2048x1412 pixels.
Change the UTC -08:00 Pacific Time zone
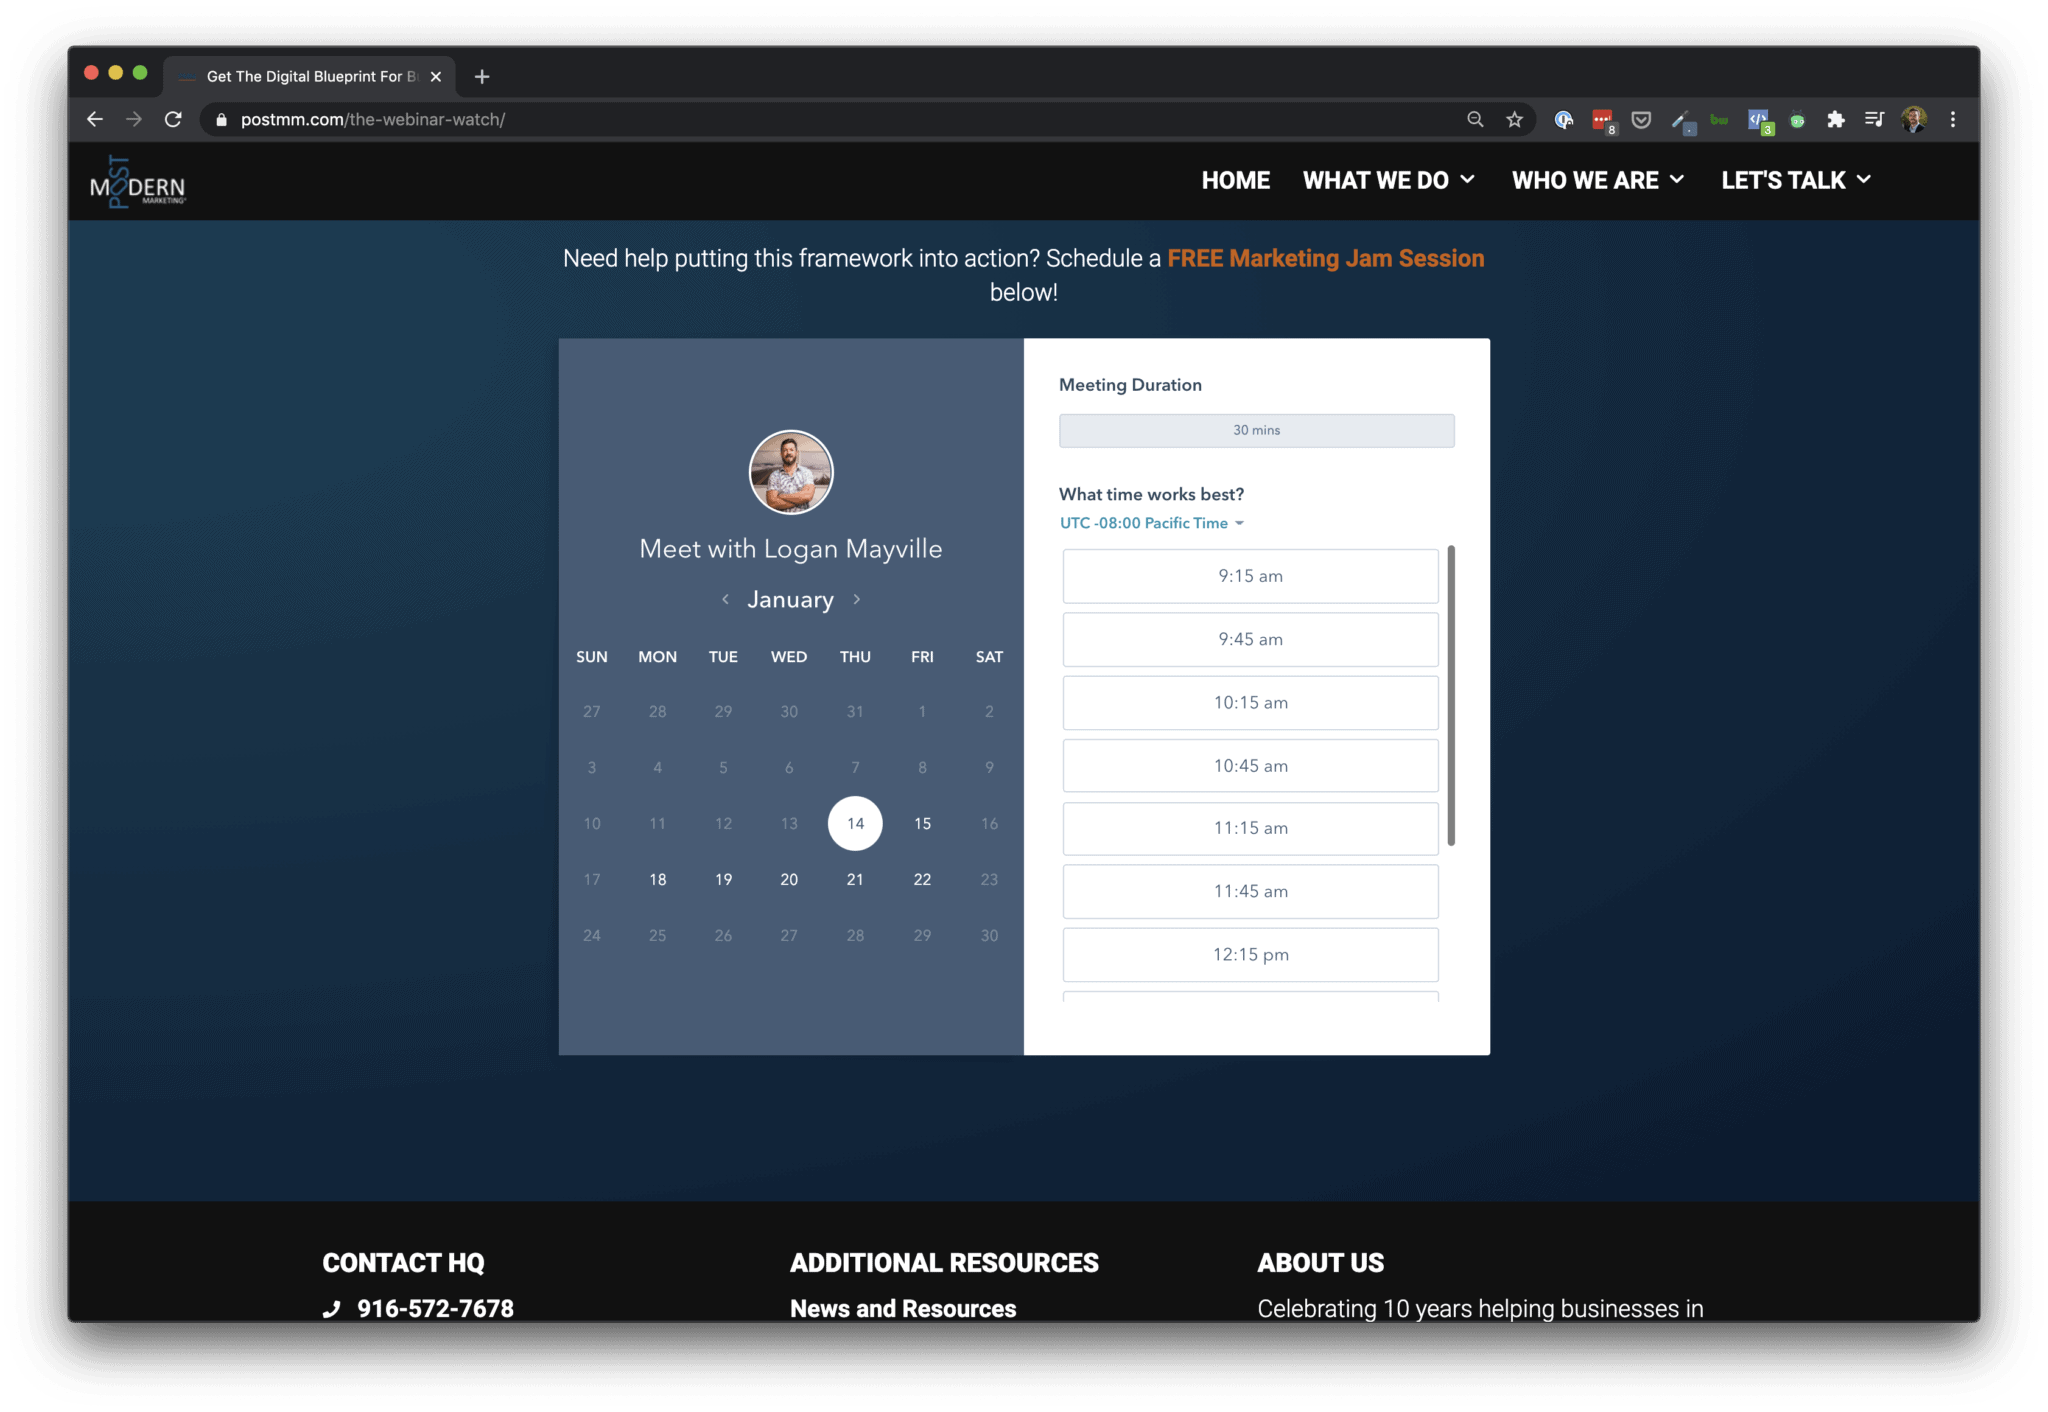coord(1152,523)
